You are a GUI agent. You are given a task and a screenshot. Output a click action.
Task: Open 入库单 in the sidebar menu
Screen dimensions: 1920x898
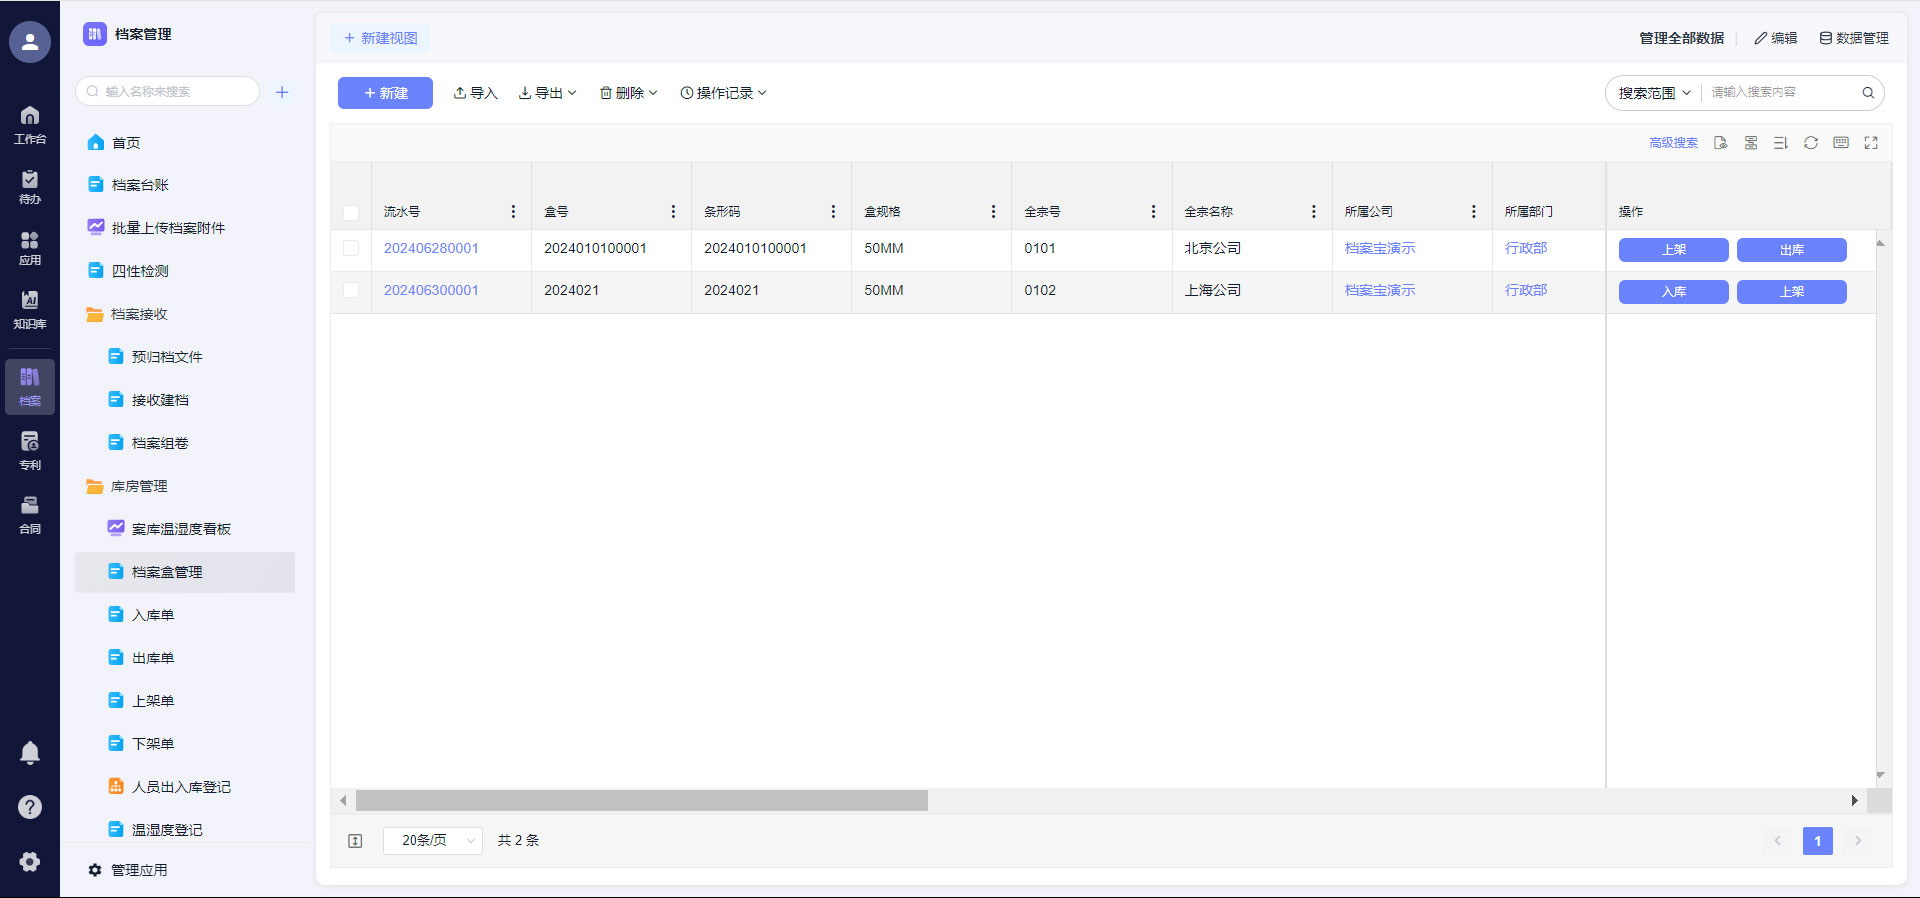pyautogui.click(x=153, y=615)
